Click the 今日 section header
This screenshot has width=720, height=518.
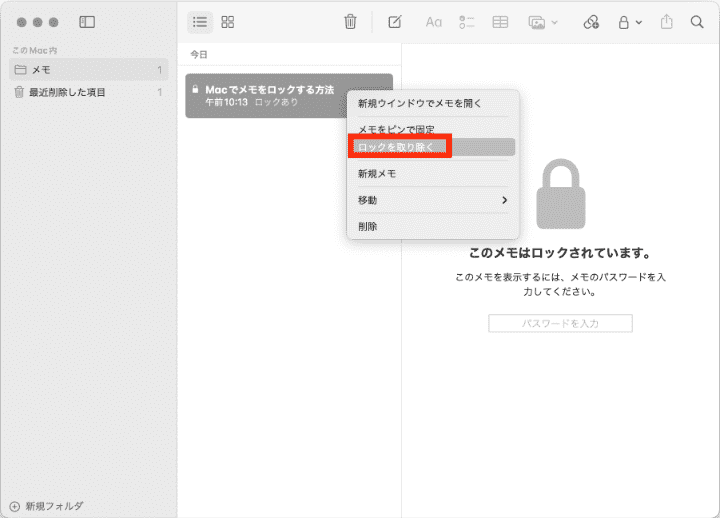[199, 55]
